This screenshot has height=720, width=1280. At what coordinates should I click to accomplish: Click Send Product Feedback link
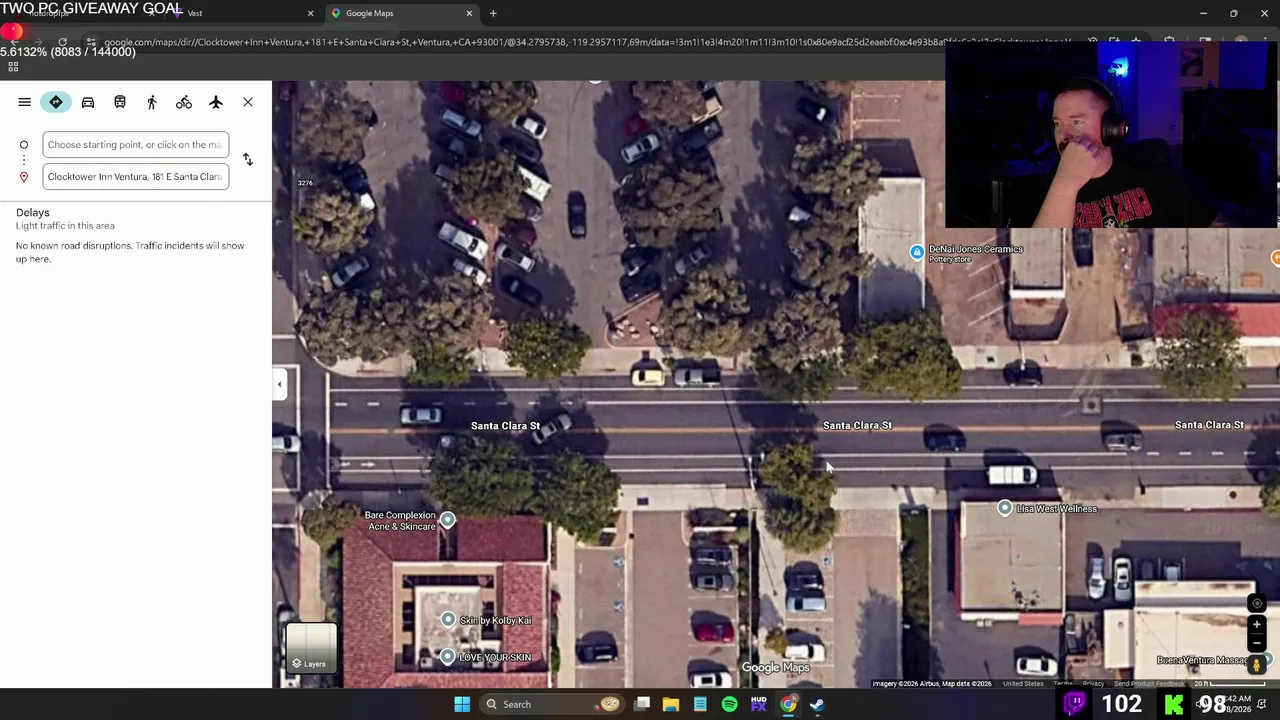pos(1149,684)
